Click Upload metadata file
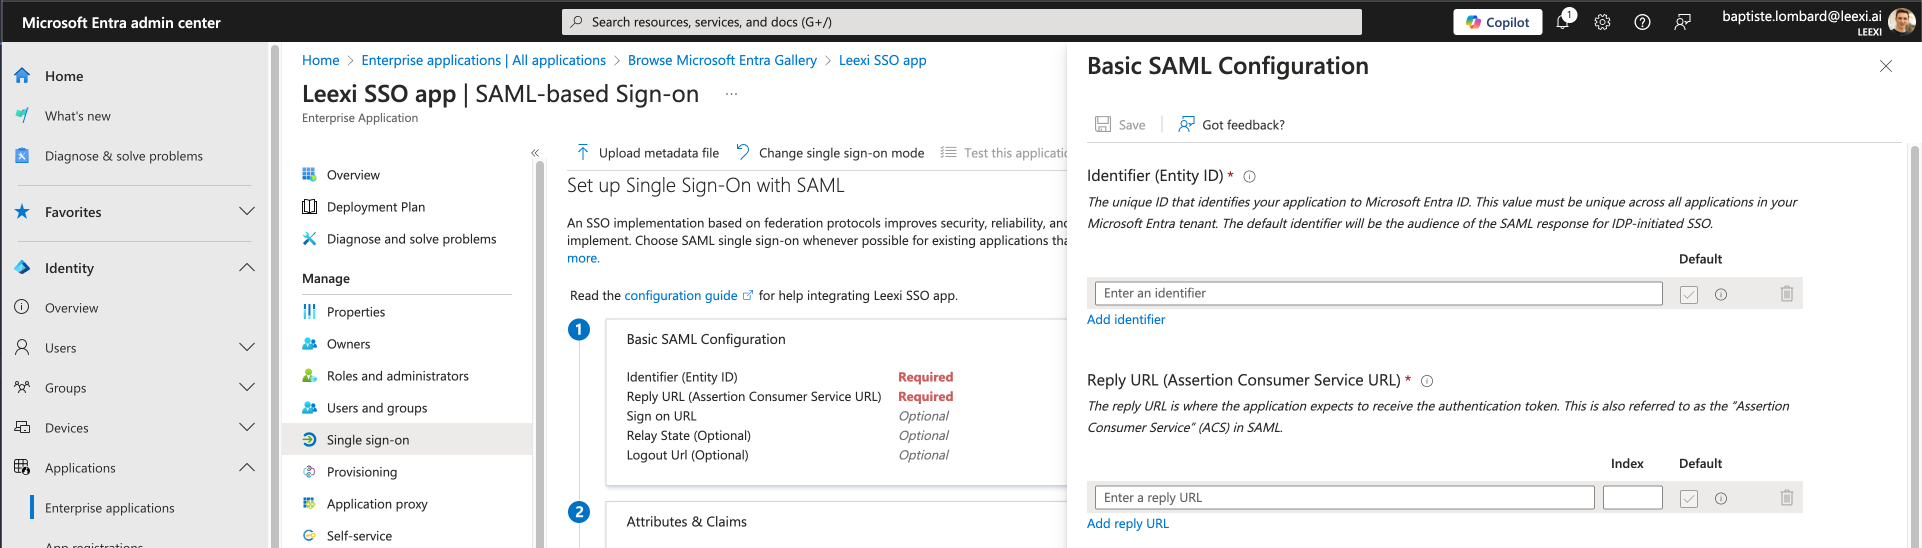The width and height of the screenshot is (1922, 548). pos(648,153)
